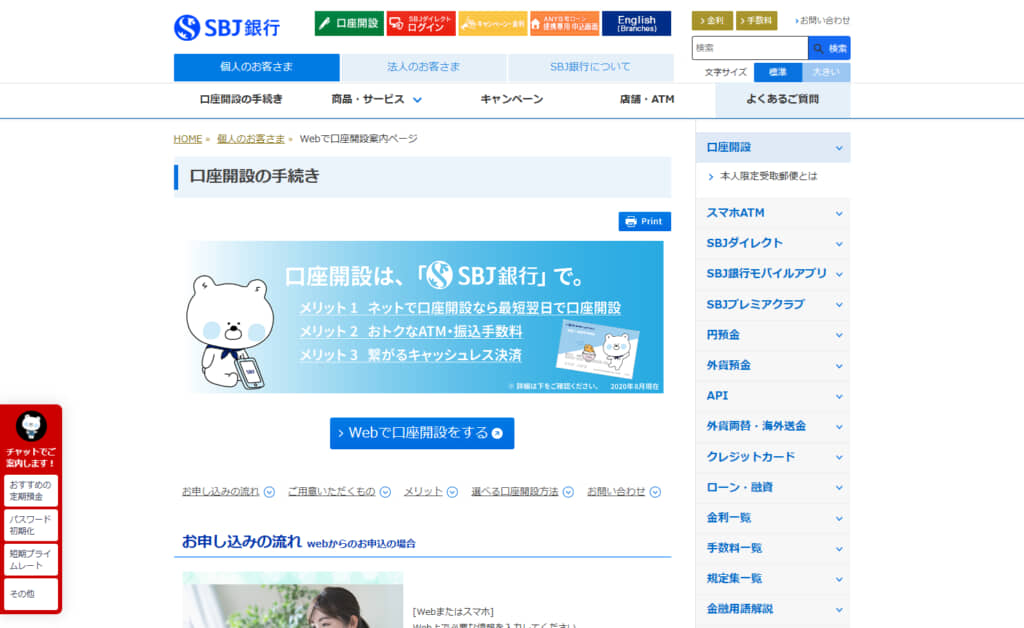Open the chat bear mascot icon

[x=32, y=427]
